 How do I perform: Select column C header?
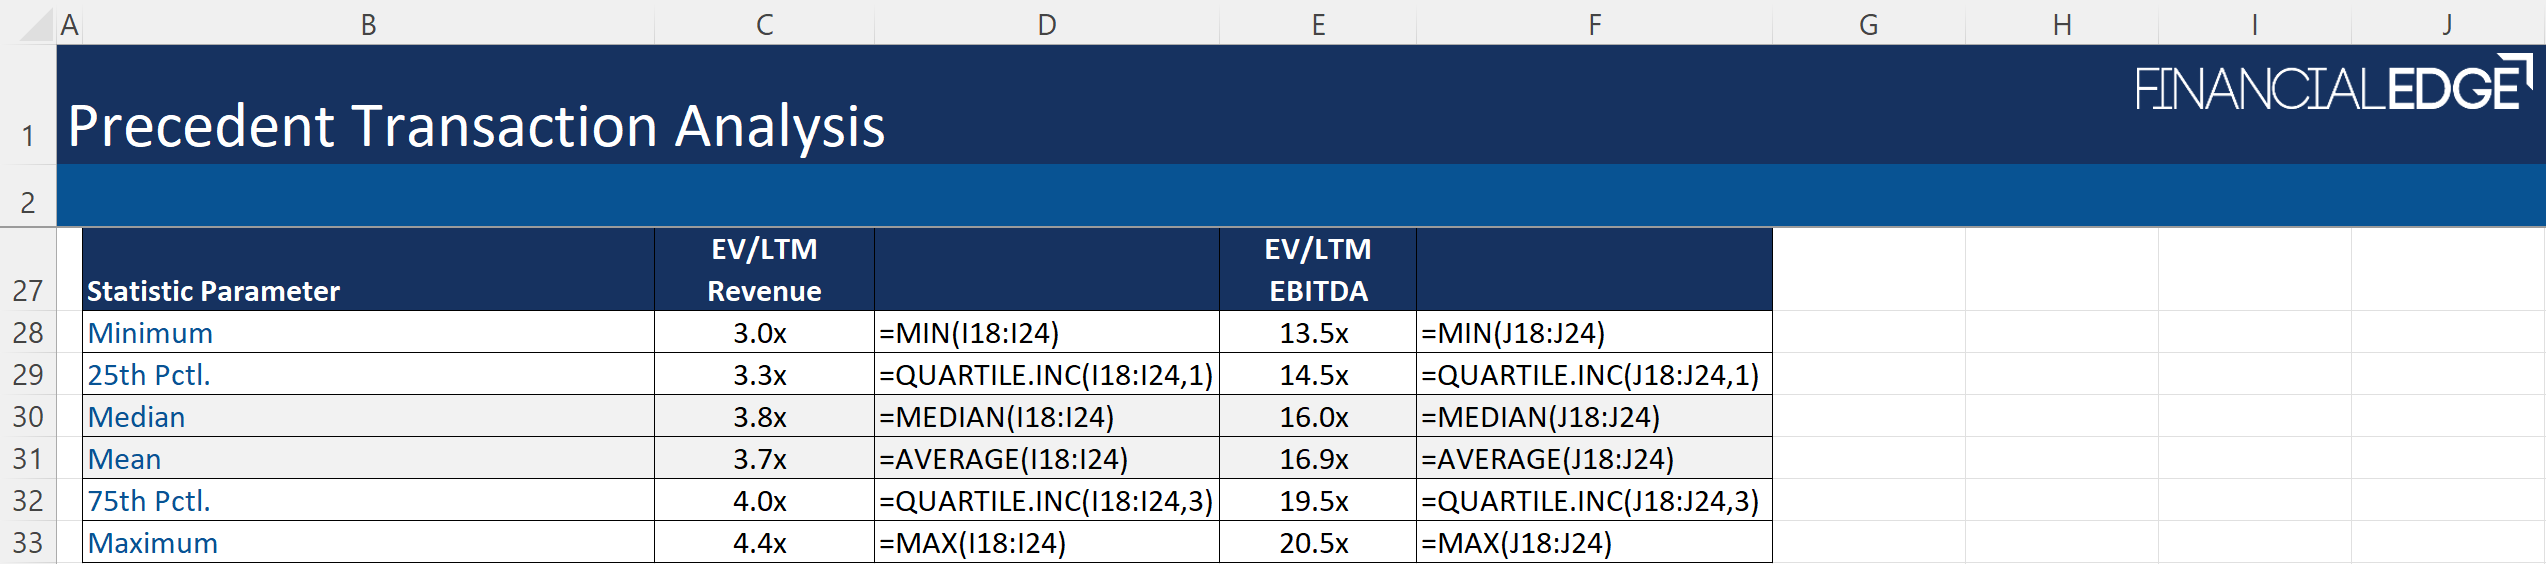(x=764, y=24)
